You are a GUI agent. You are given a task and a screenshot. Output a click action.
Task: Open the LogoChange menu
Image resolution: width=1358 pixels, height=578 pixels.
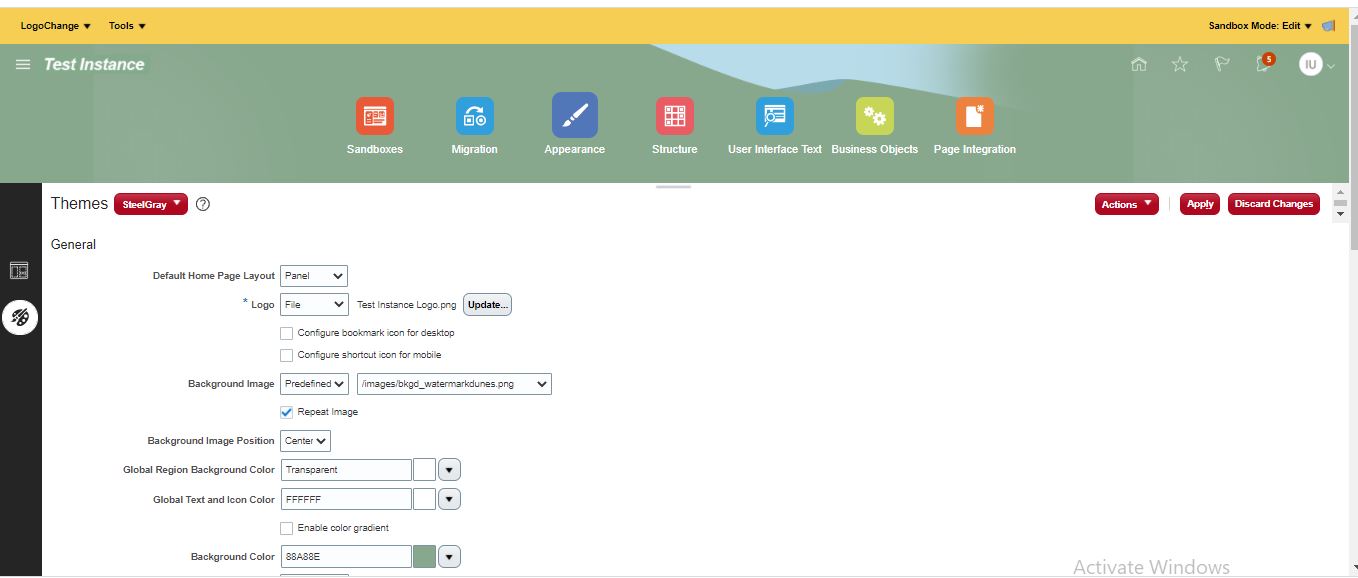coord(55,26)
